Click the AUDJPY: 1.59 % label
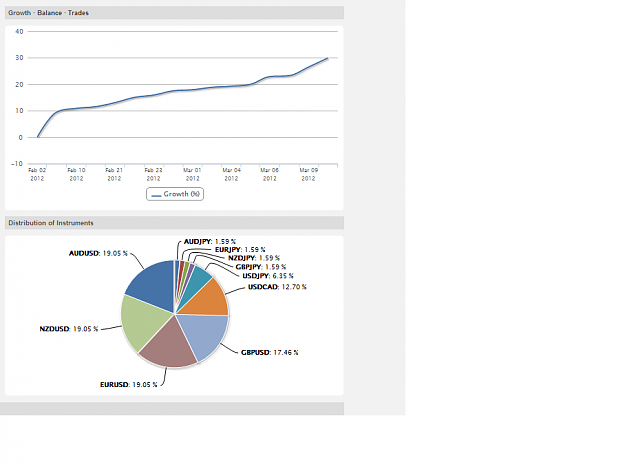The image size is (625, 467). 210,242
